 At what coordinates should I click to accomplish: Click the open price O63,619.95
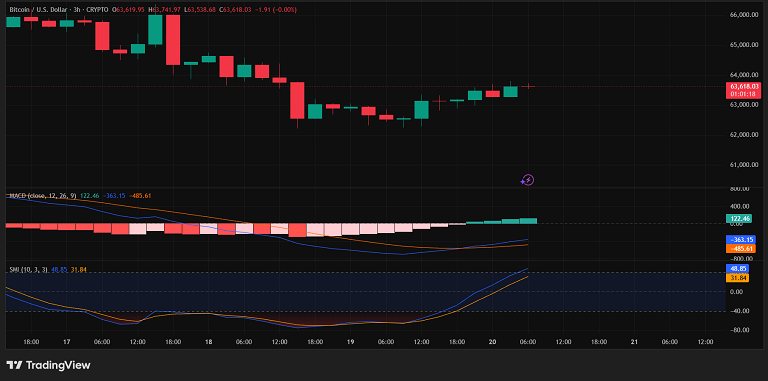[x=129, y=9]
